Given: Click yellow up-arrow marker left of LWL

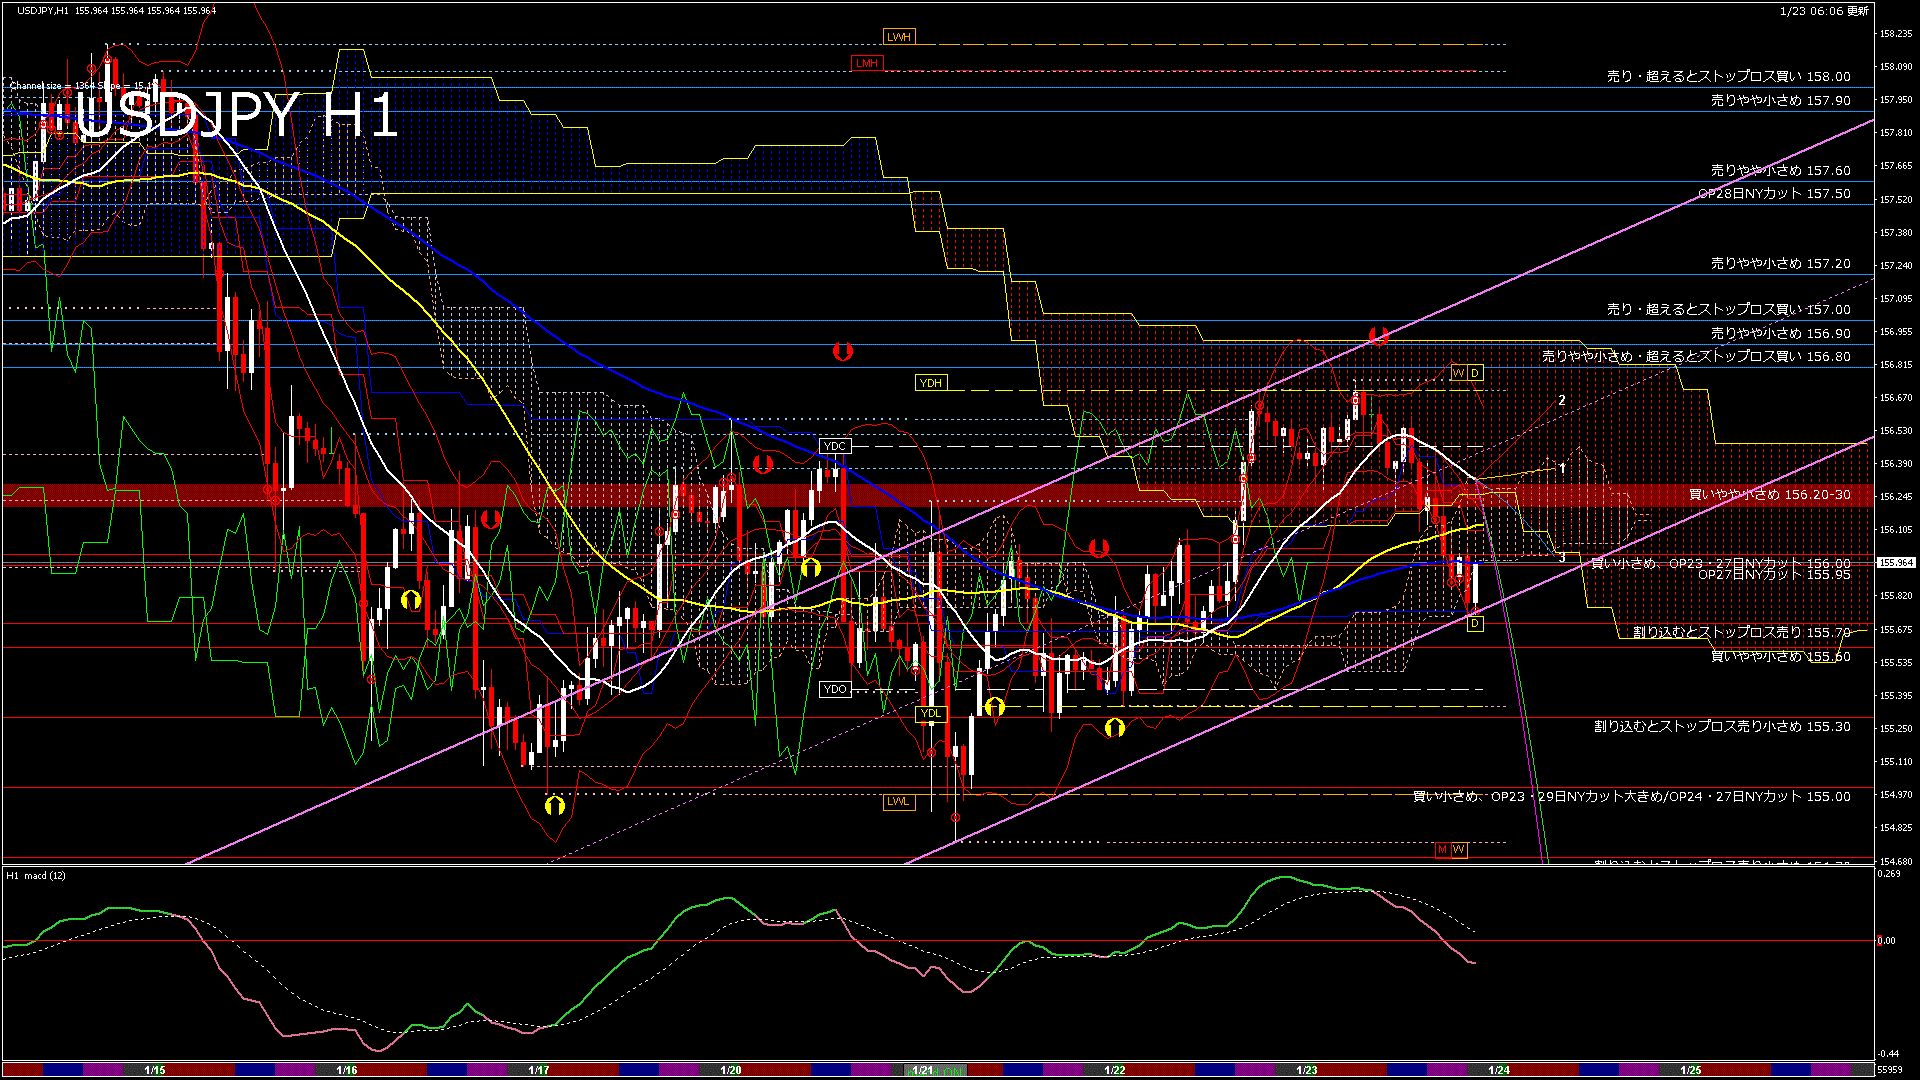Looking at the screenshot, I should 555,805.
